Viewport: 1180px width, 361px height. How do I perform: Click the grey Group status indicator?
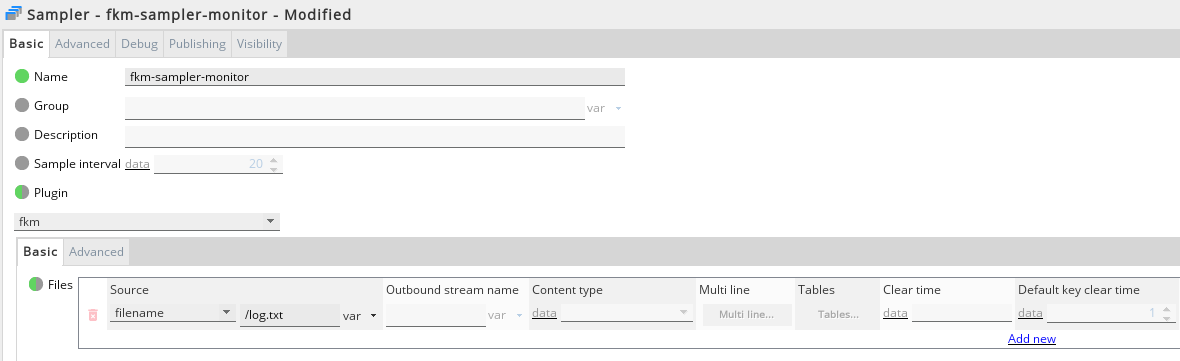click(x=22, y=105)
